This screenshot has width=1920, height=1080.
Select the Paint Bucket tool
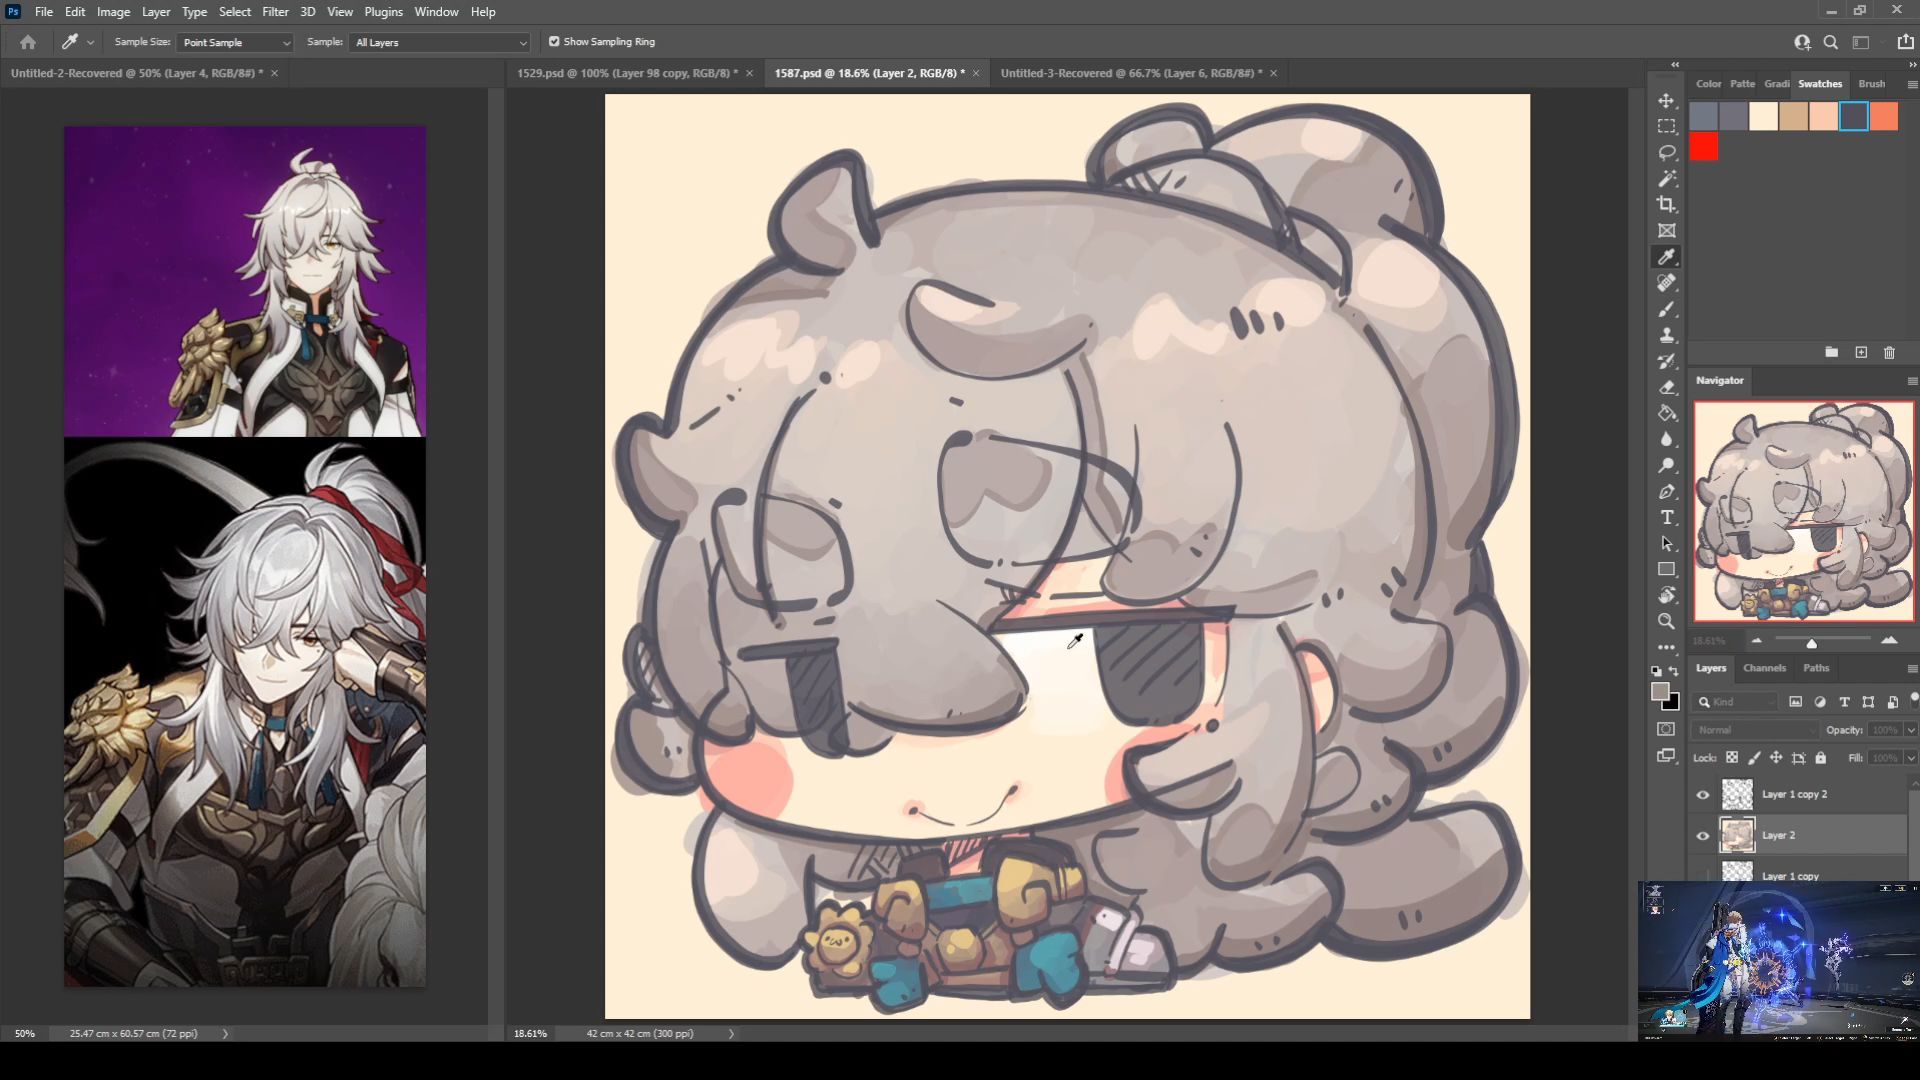1666,413
